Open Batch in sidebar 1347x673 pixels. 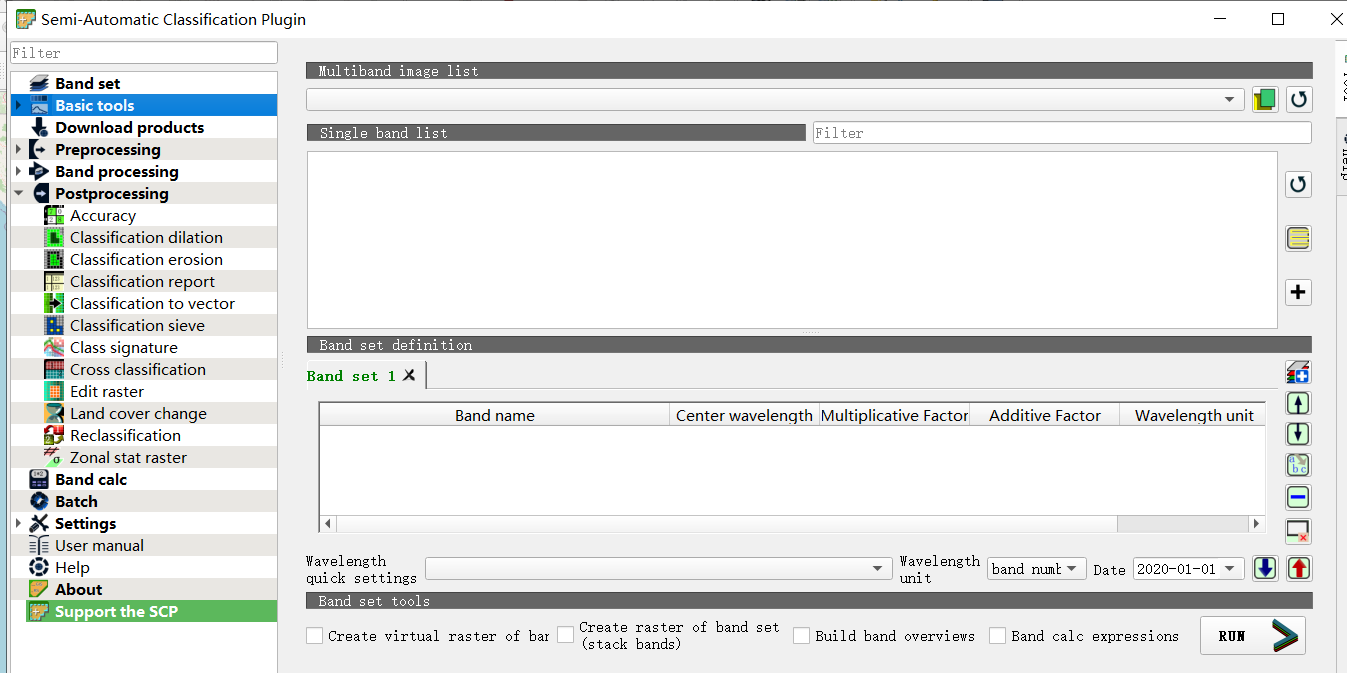coord(76,501)
